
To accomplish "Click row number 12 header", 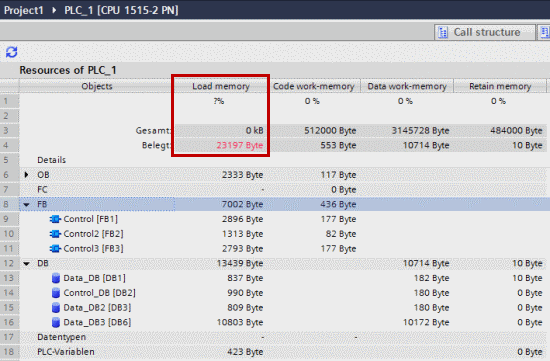I will pos(9,263).
